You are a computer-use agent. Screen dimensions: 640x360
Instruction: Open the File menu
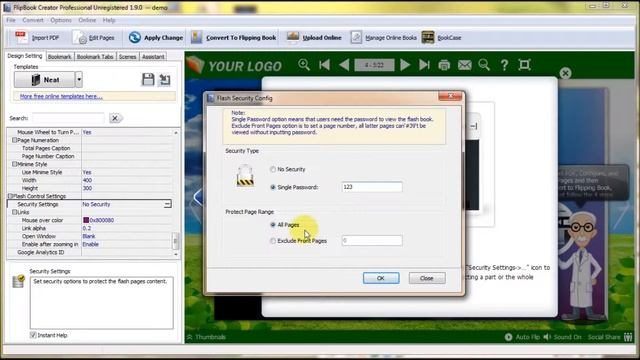(11, 20)
